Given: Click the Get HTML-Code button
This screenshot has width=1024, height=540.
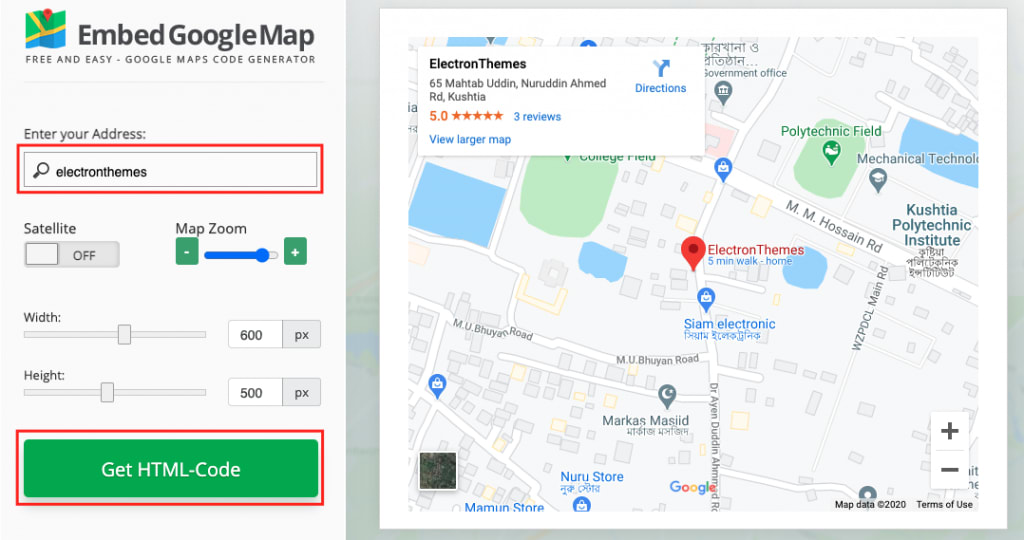Looking at the screenshot, I should click(170, 468).
